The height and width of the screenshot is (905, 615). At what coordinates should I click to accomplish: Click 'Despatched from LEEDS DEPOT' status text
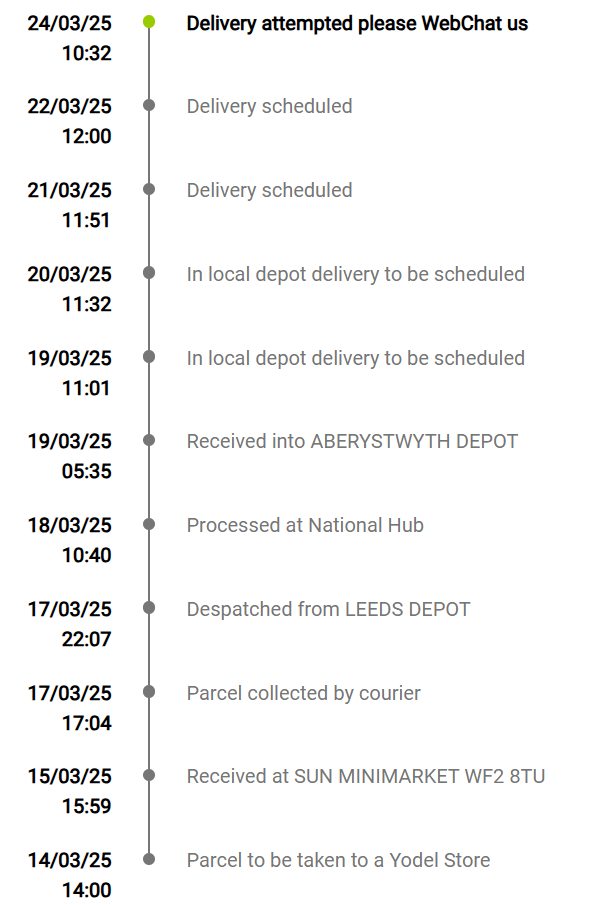point(328,609)
